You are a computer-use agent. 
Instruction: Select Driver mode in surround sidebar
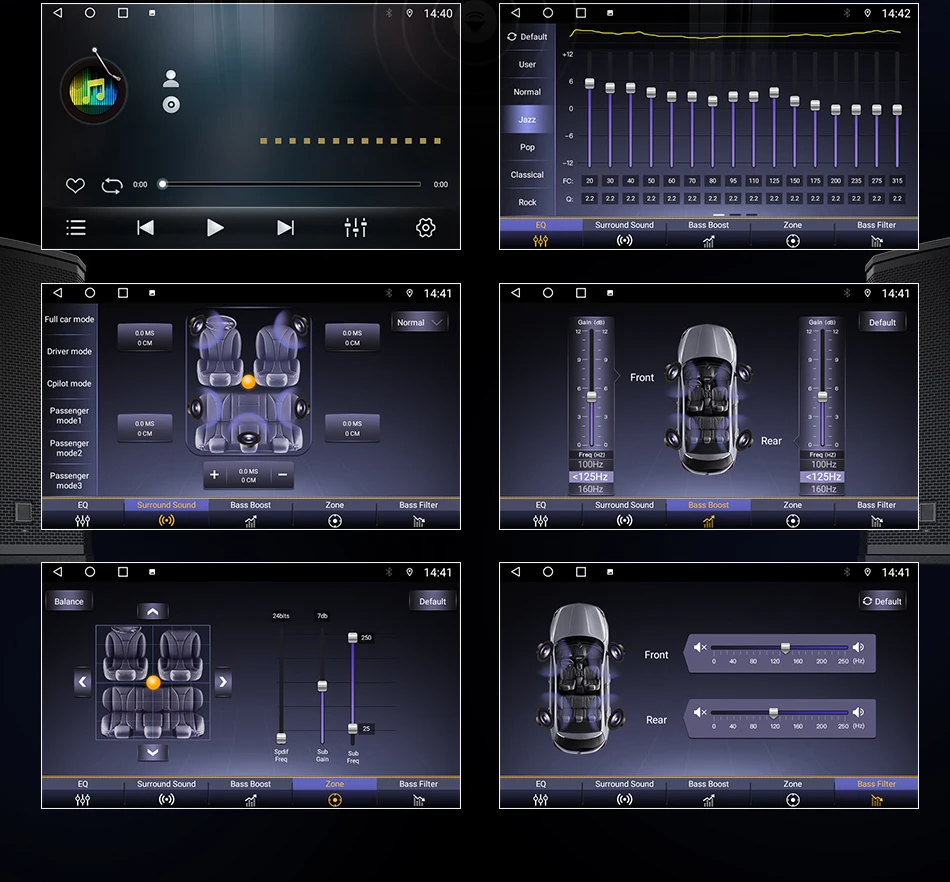[x=69, y=351]
